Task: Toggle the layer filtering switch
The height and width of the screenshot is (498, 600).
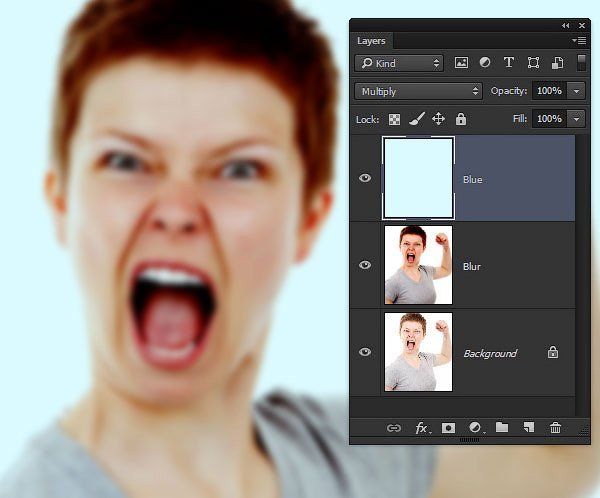Action: click(x=581, y=63)
